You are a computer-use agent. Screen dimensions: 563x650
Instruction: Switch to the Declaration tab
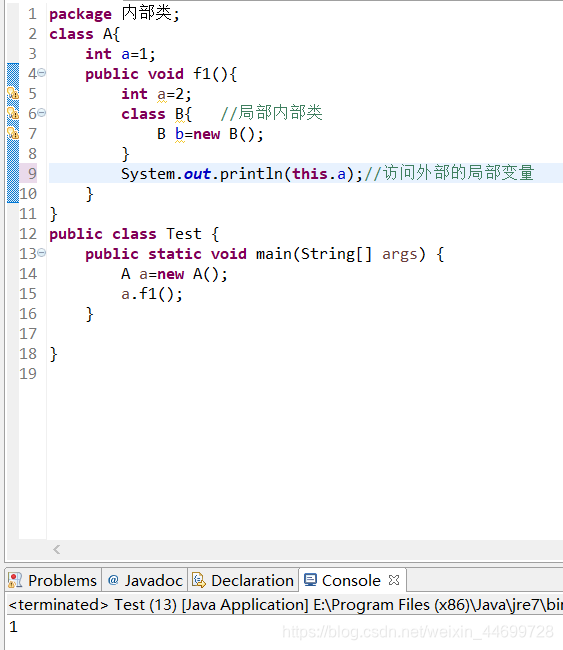243,580
